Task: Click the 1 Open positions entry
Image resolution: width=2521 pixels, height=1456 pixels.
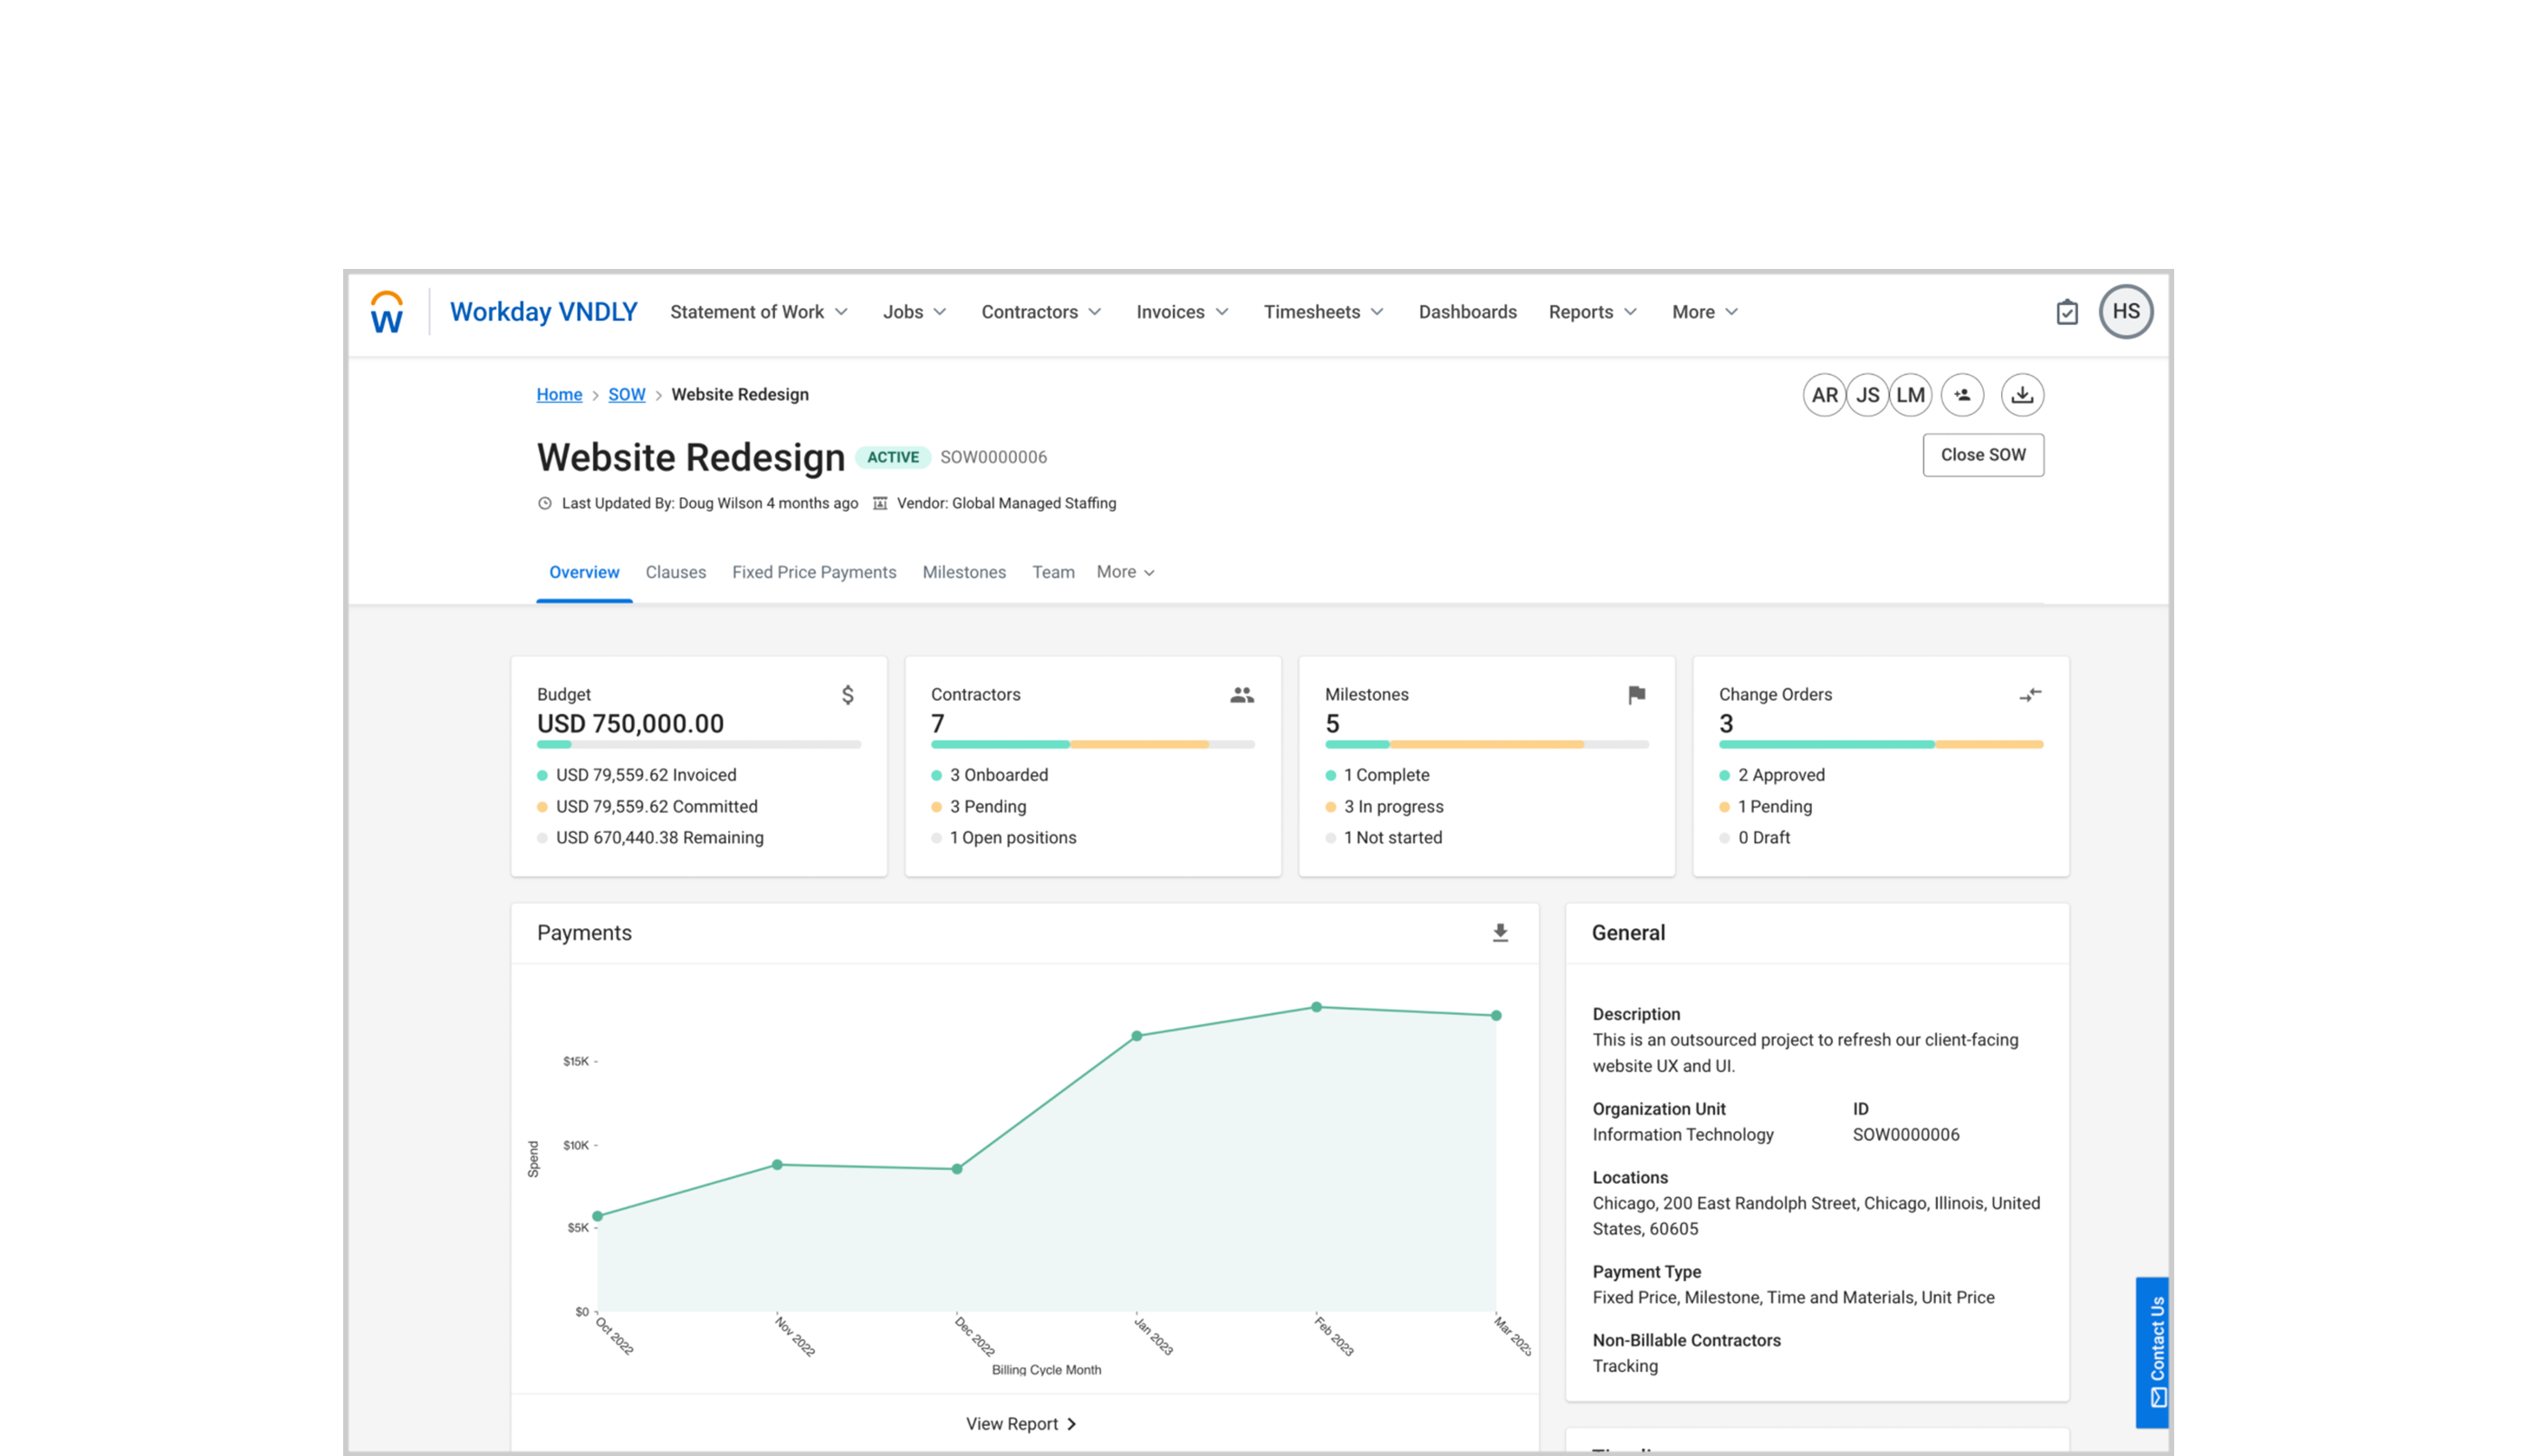Action: point(1012,837)
